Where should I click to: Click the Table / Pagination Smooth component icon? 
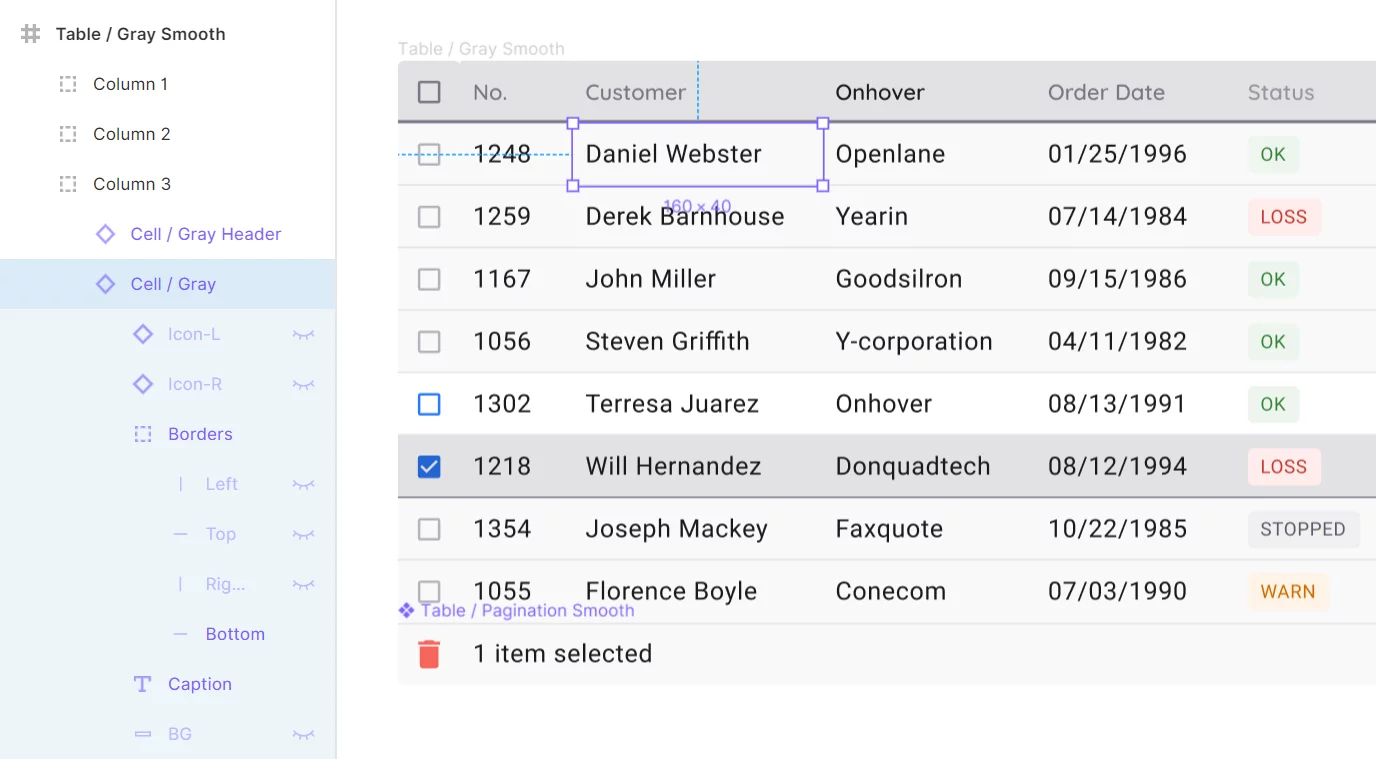click(405, 610)
